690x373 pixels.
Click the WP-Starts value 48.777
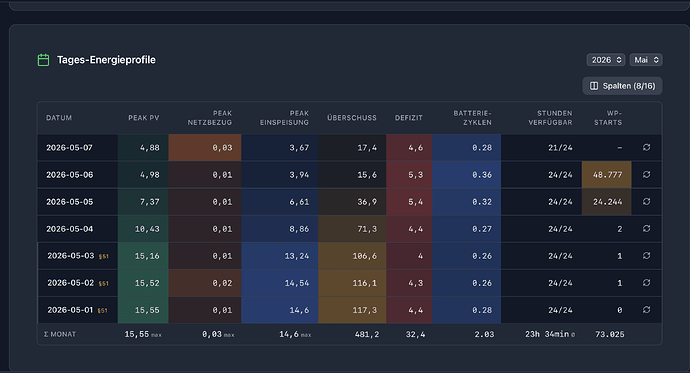[607, 175]
